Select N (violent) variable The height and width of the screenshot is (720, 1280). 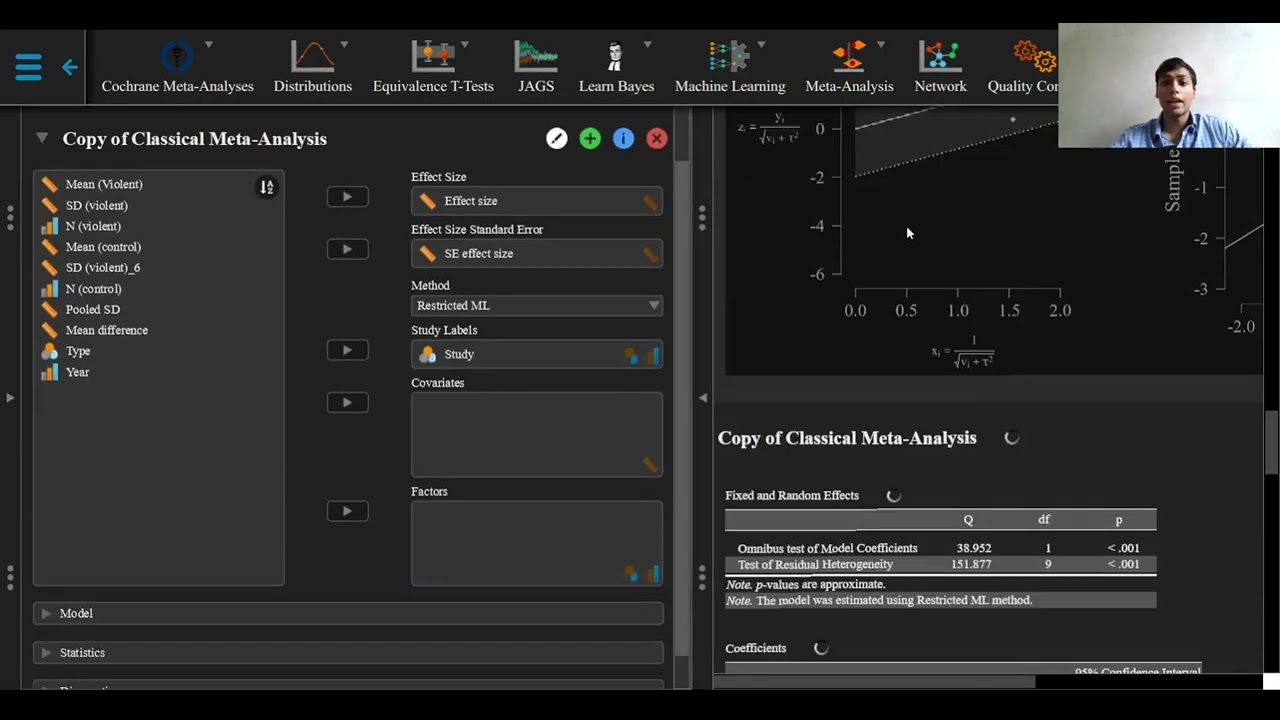click(x=93, y=226)
